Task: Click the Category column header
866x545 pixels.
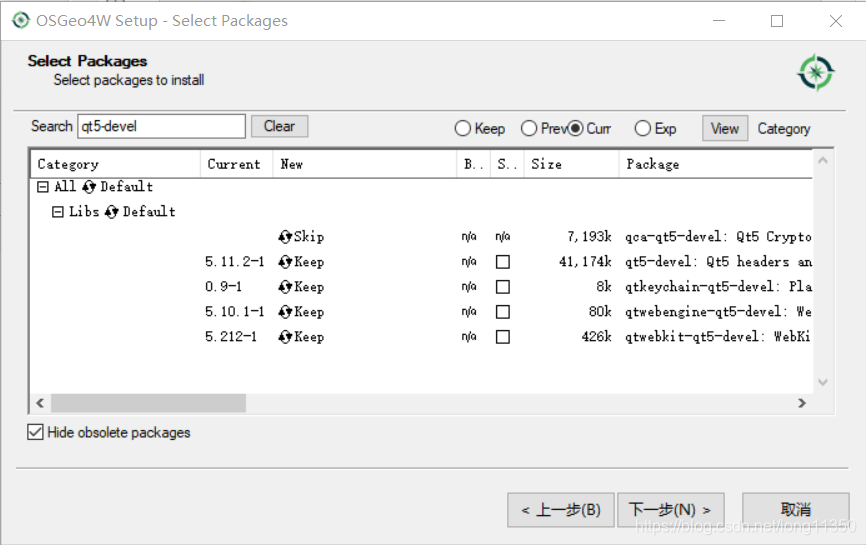Action: 115,164
